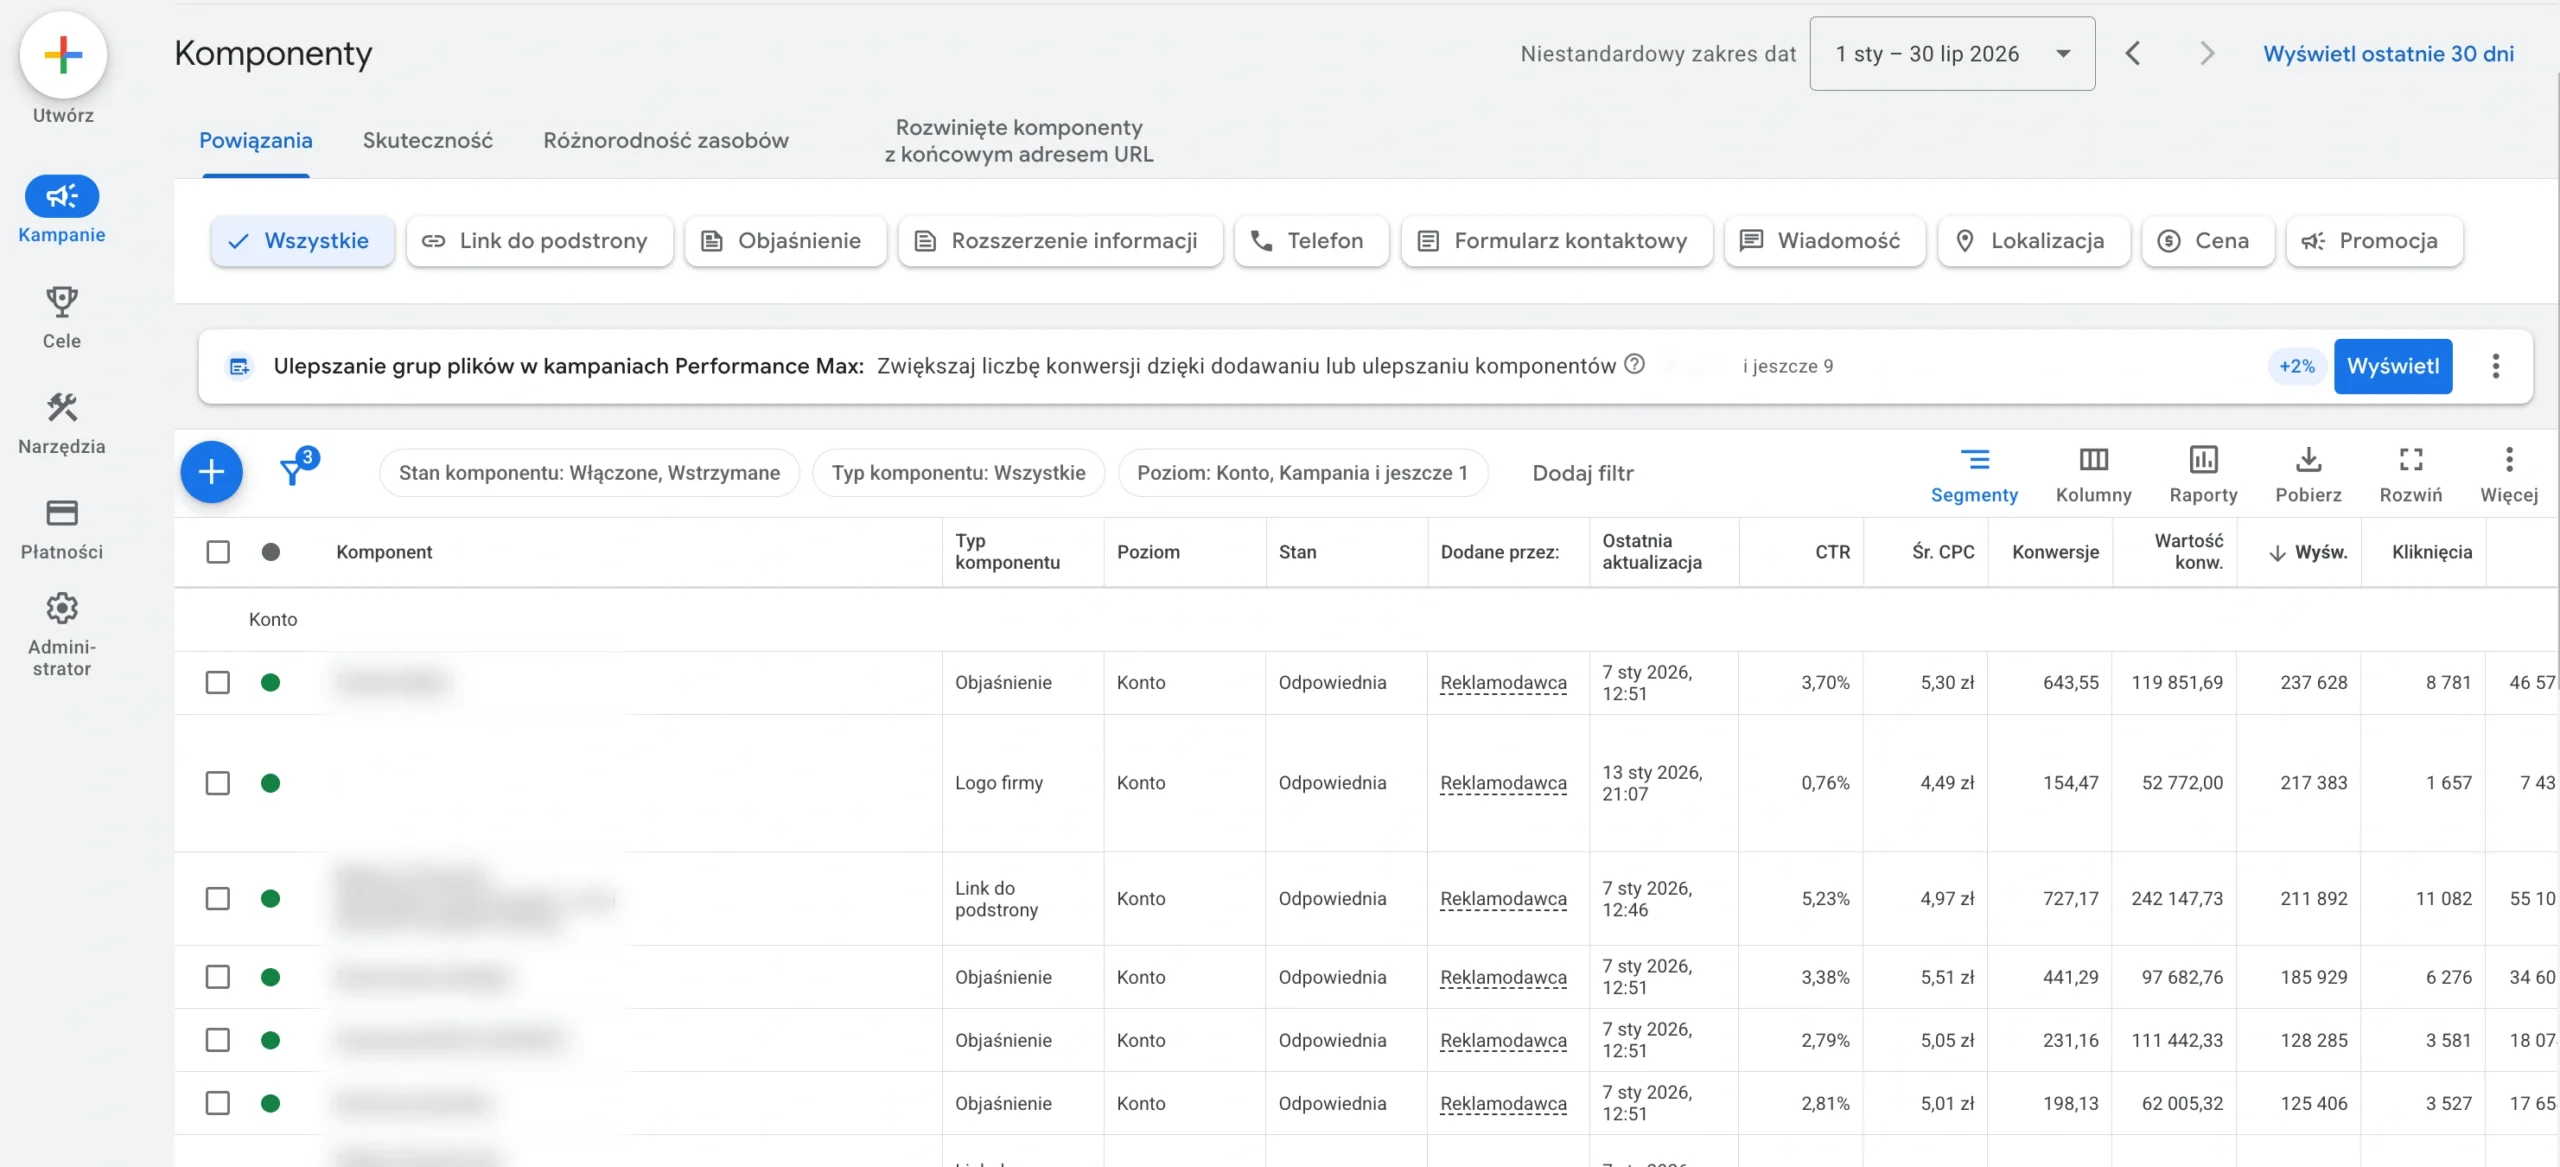Sort by Kliknięcia column header
2560x1167 pixels.
click(x=2431, y=552)
